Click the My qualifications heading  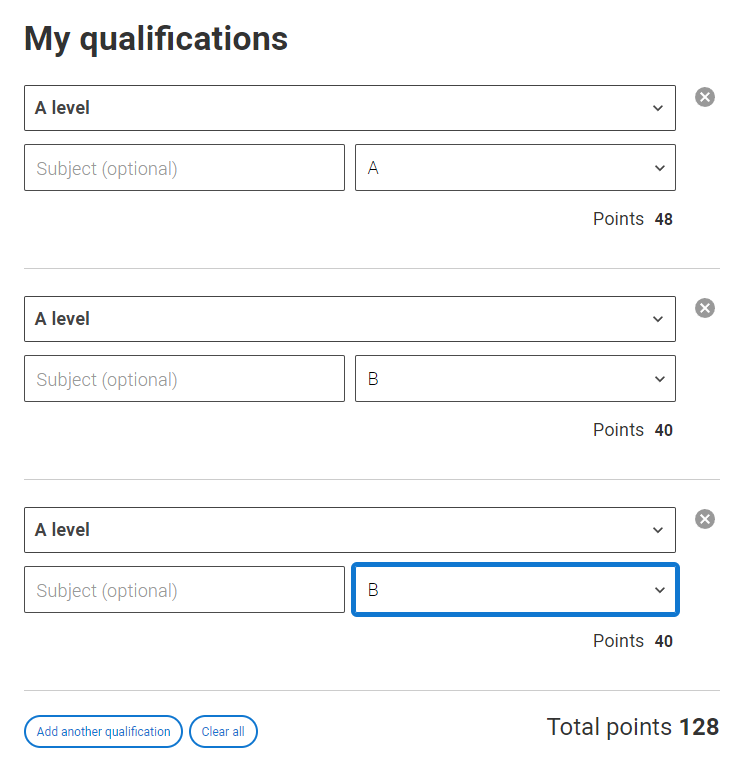(156, 39)
